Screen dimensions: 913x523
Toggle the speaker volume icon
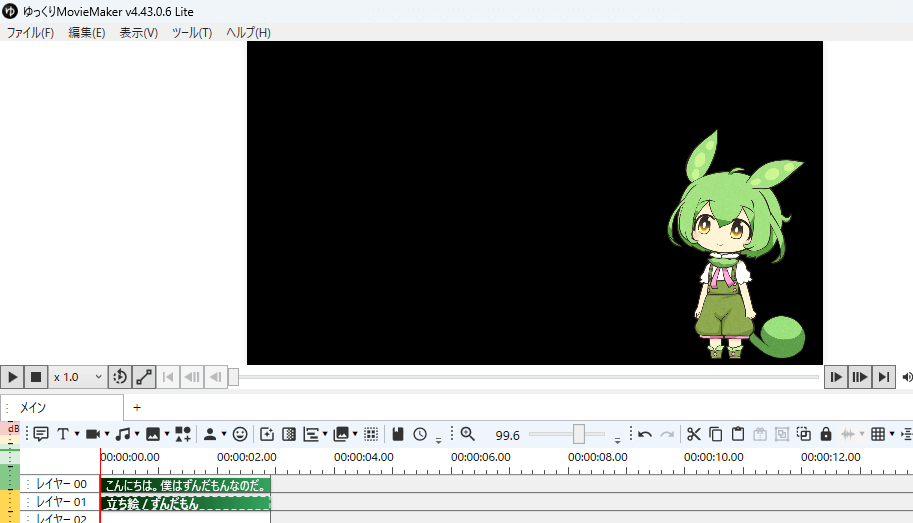pos(907,377)
